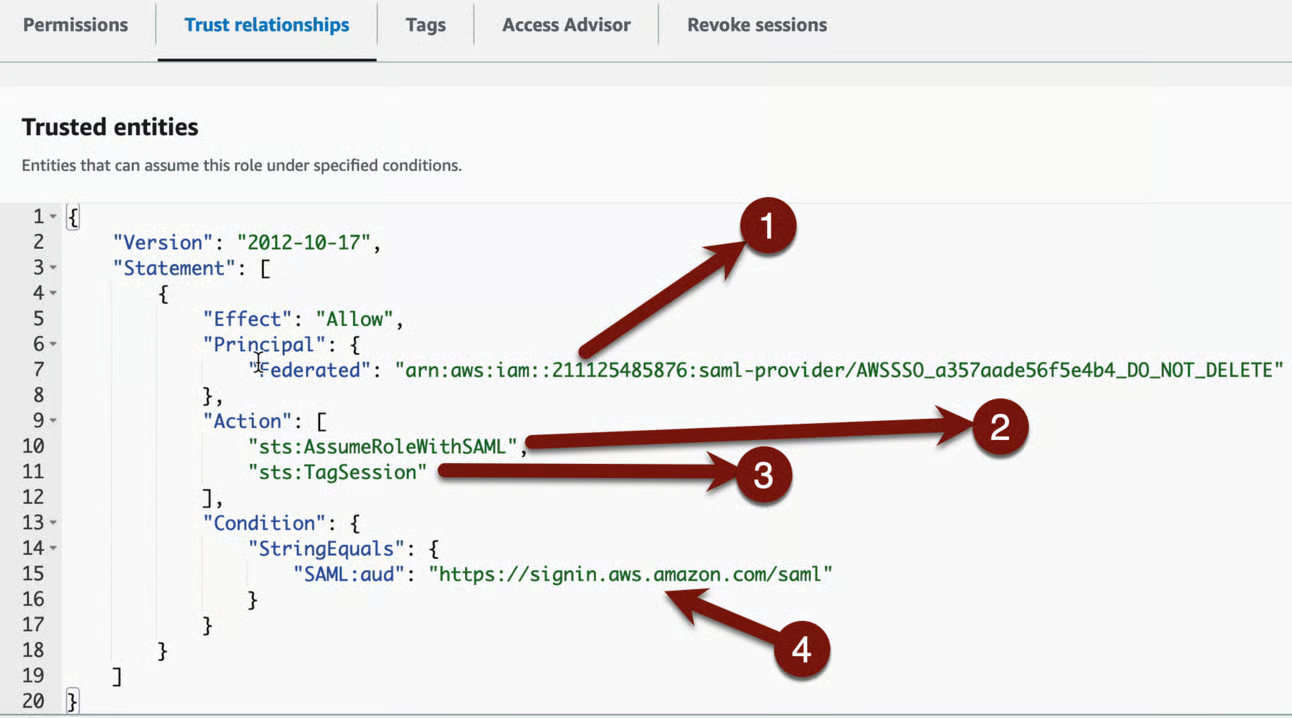Collapse the root JSON object fold arrow on line 1
1292x718 pixels.
53,217
